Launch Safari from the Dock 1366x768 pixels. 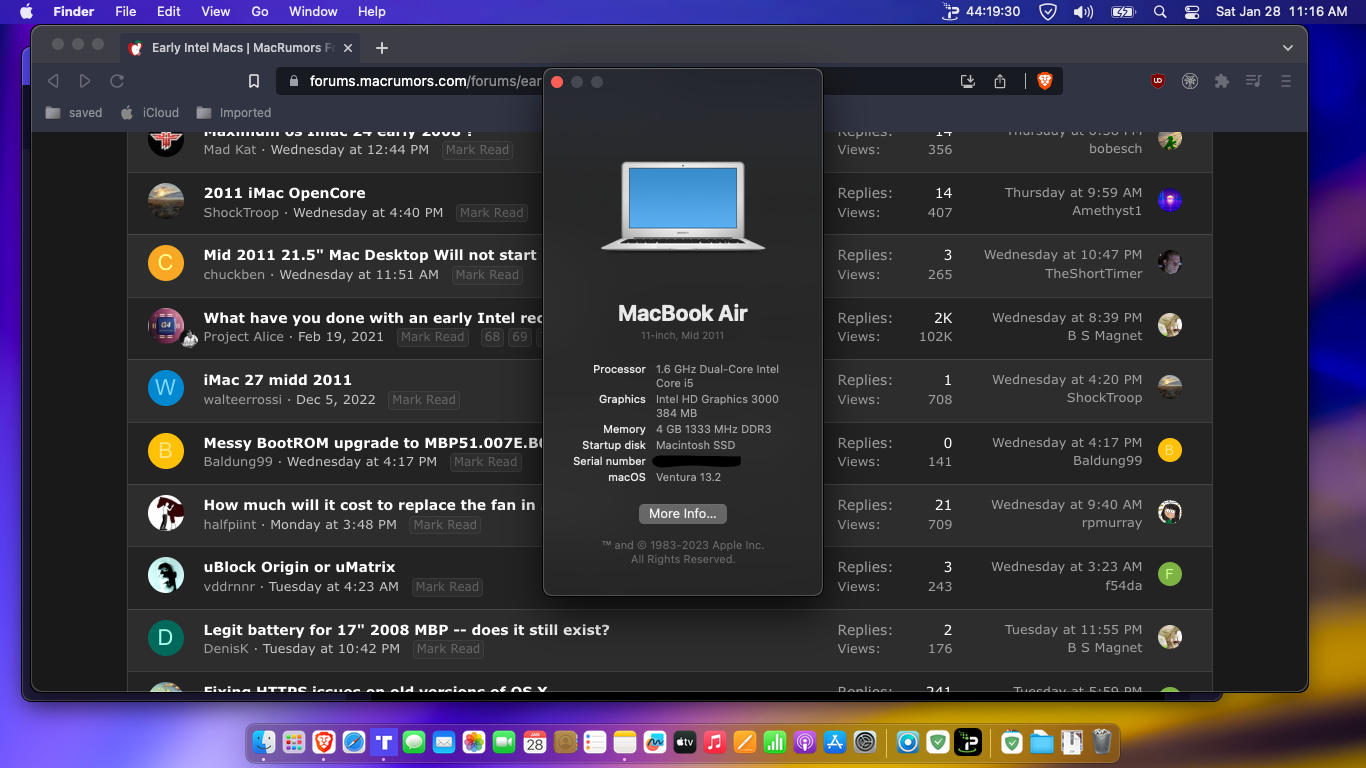[354, 742]
